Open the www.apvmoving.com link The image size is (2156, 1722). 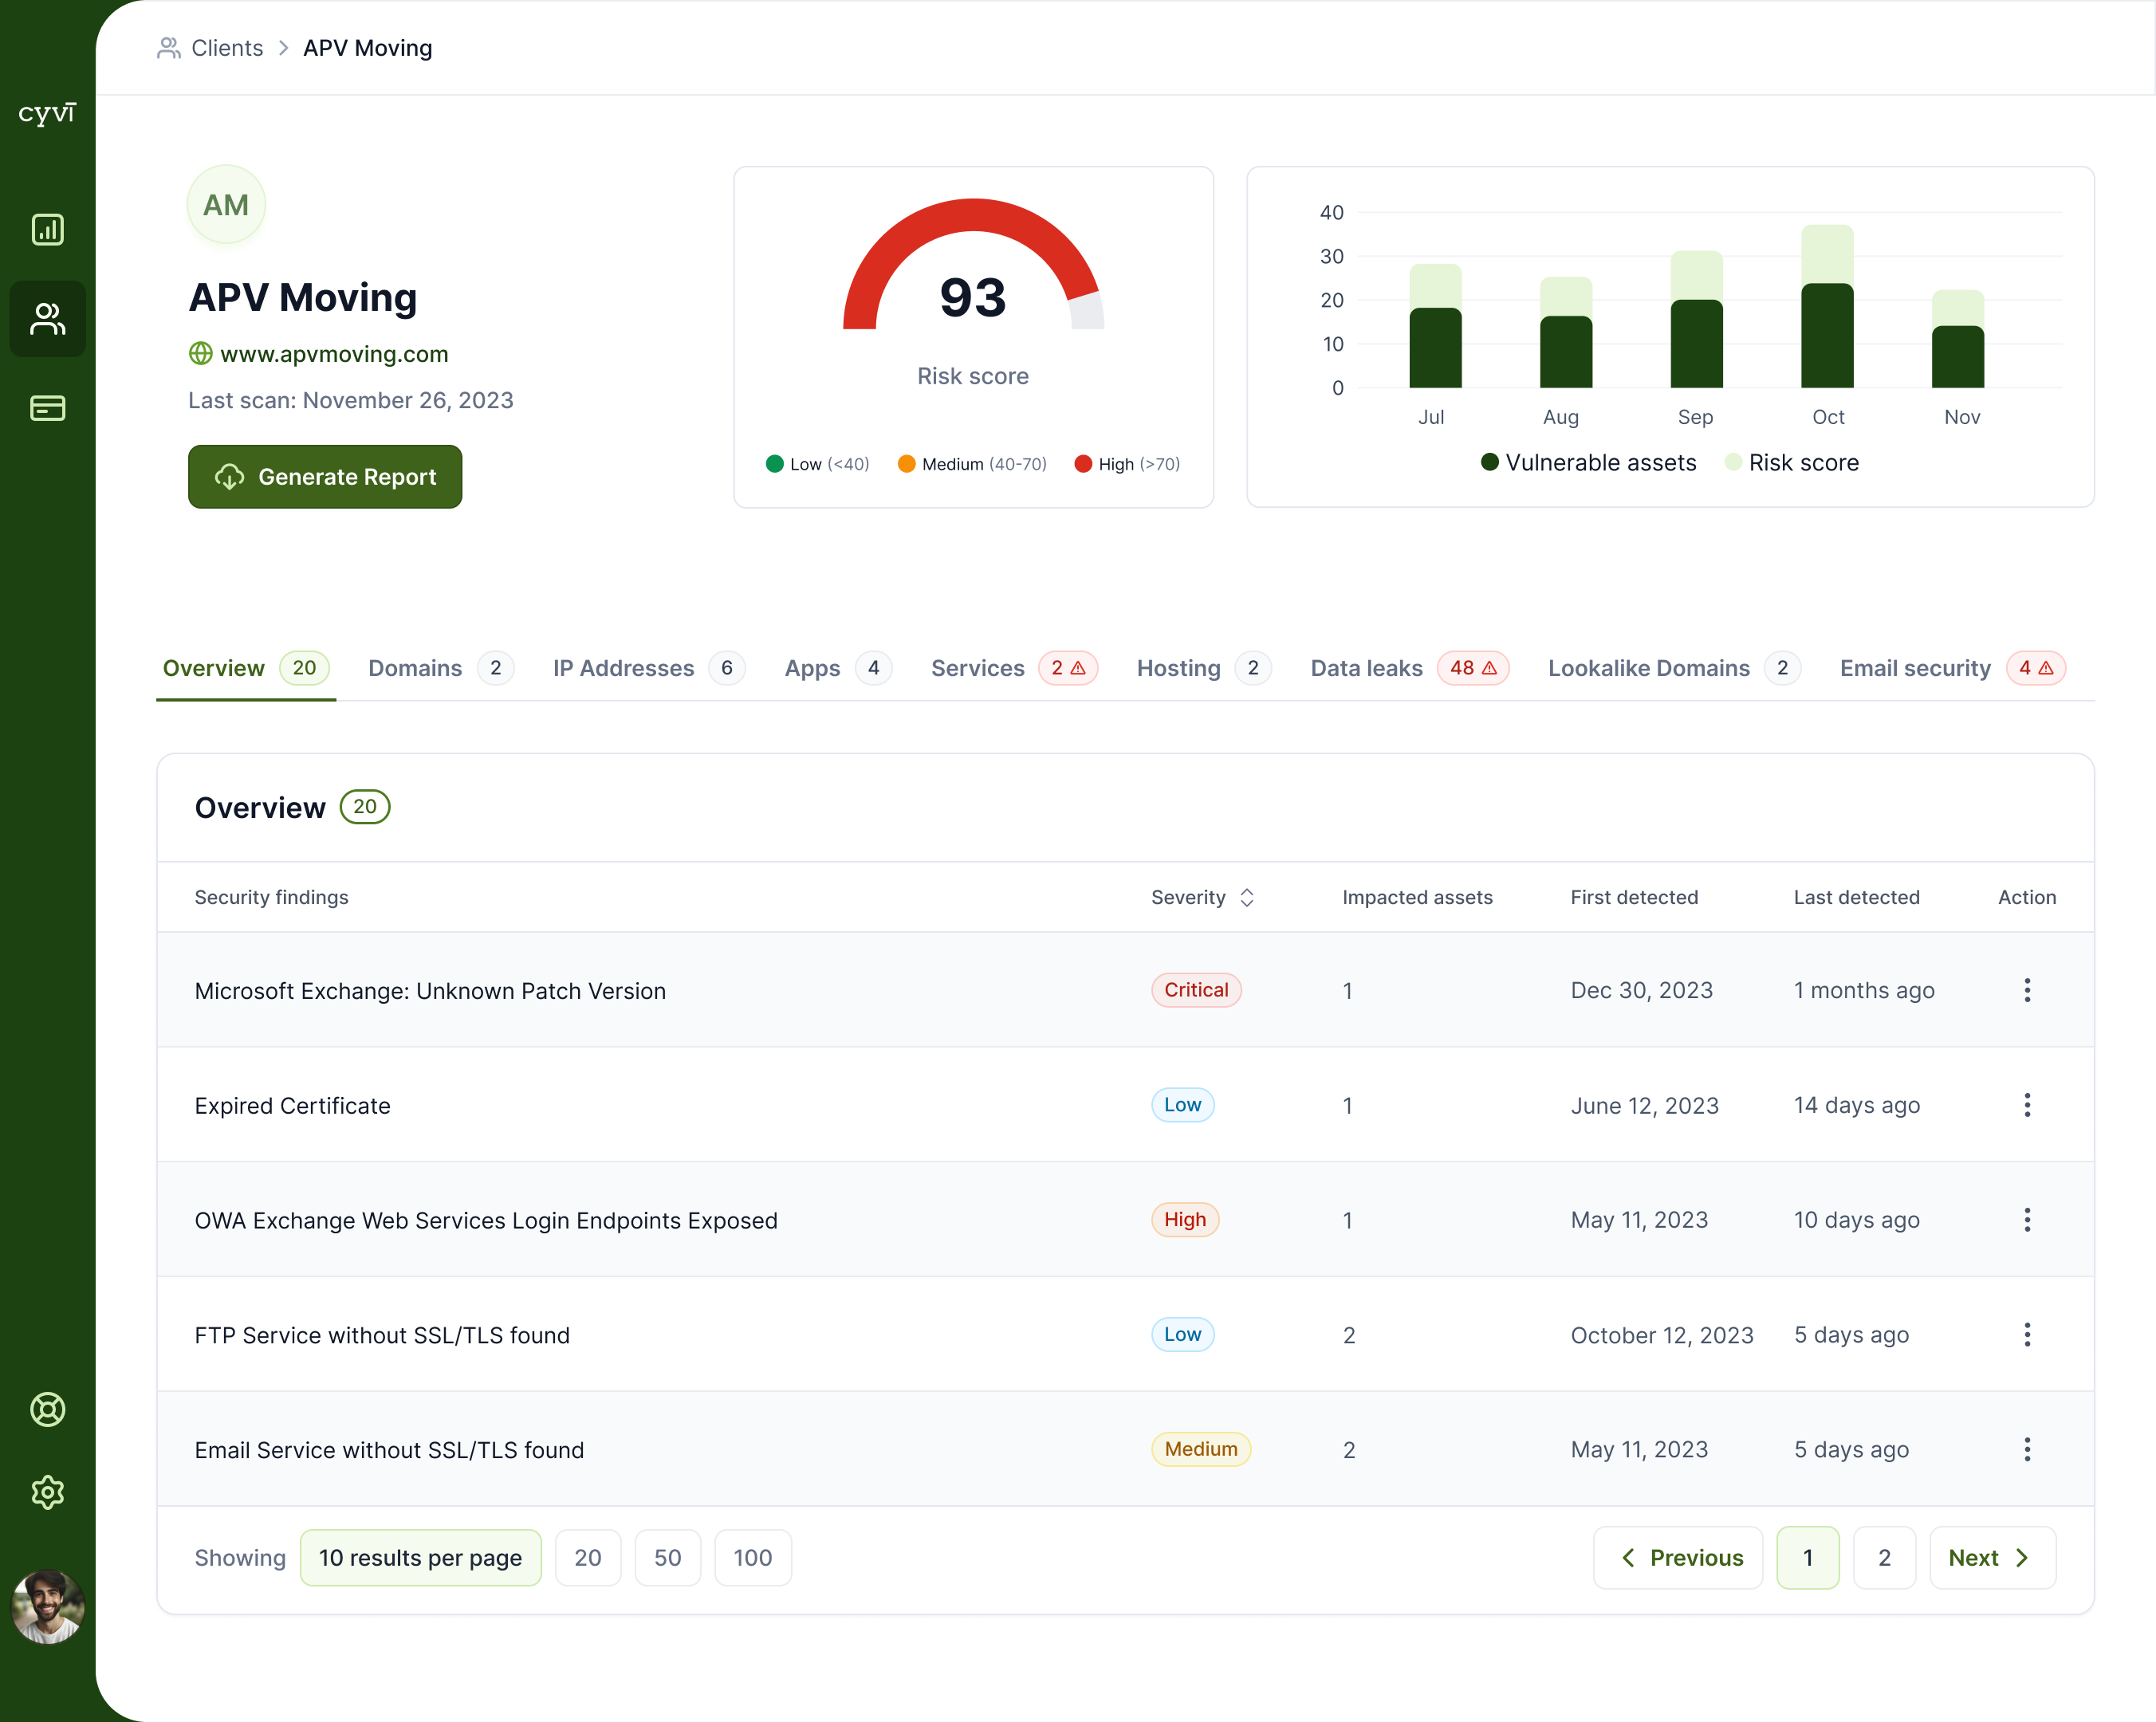[x=334, y=353]
